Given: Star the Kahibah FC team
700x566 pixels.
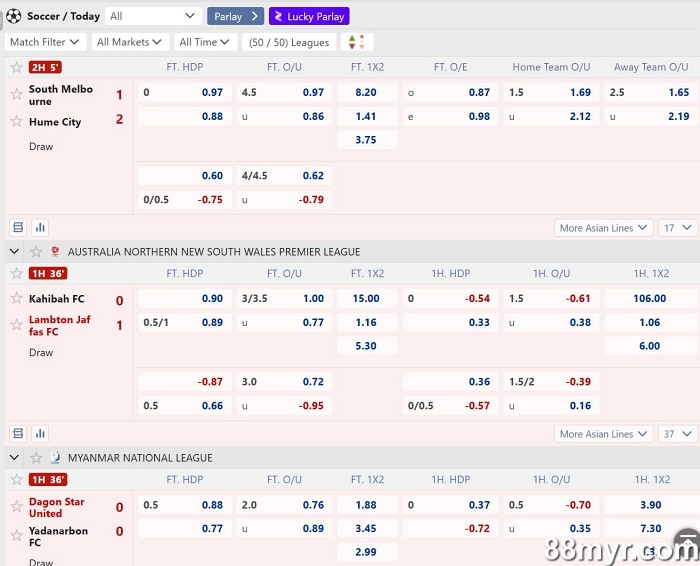Looking at the screenshot, I should (x=17, y=298).
